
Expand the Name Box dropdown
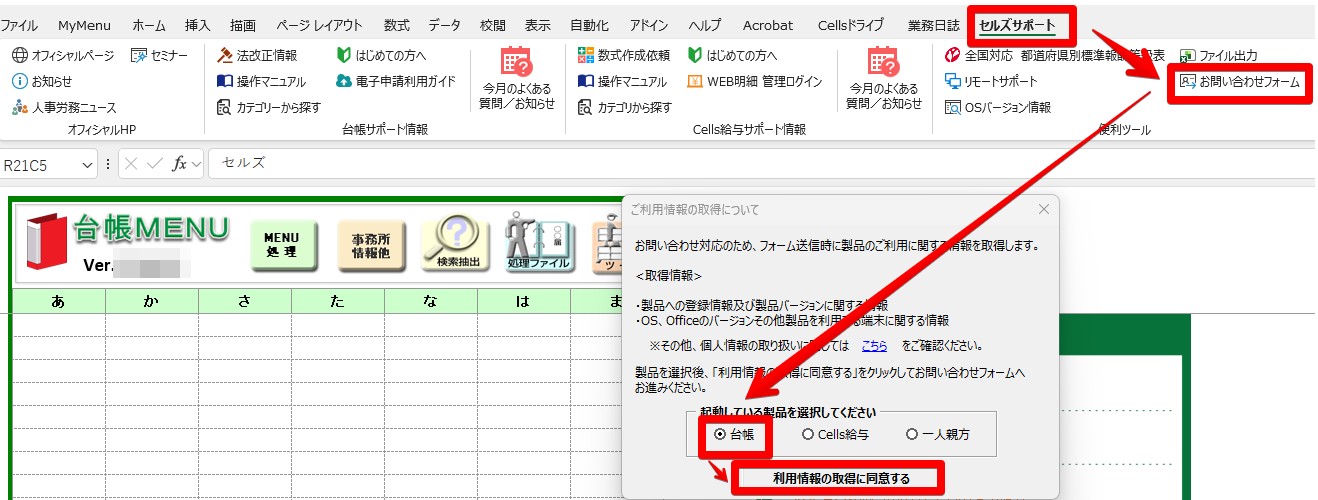coord(88,163)
